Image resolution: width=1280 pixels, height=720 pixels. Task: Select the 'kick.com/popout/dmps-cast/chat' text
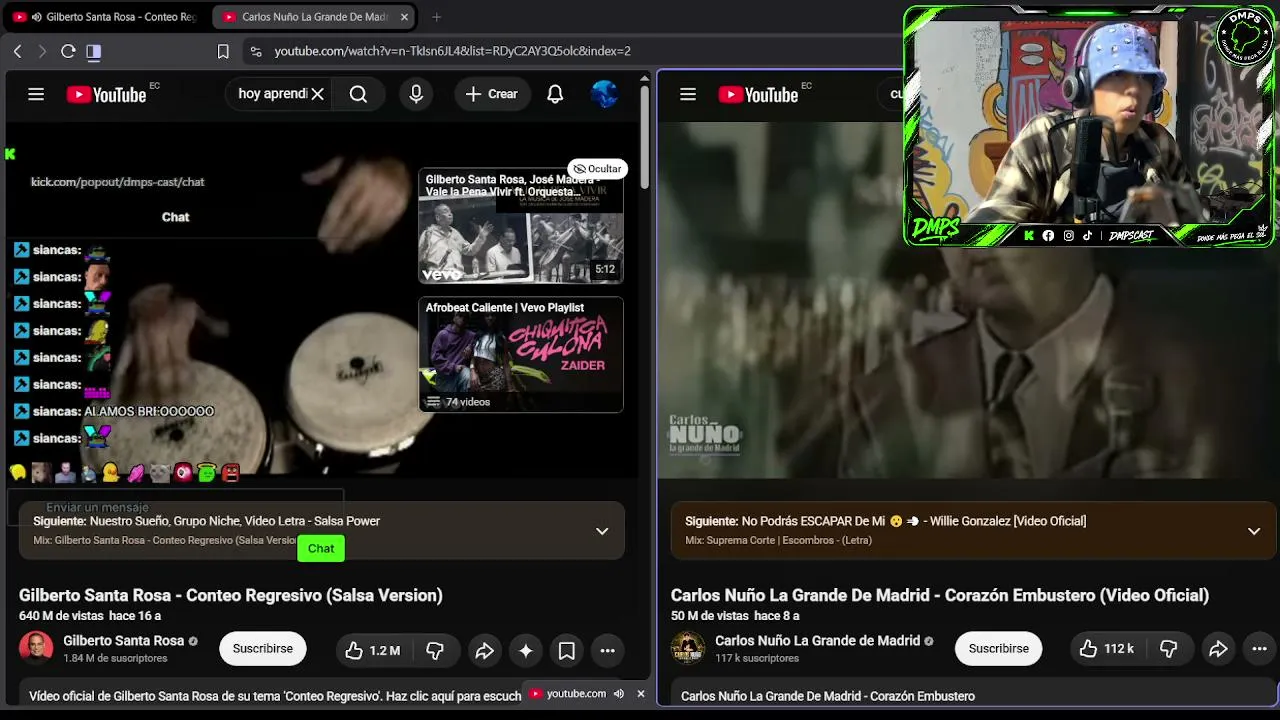click(x=117, y=182)
